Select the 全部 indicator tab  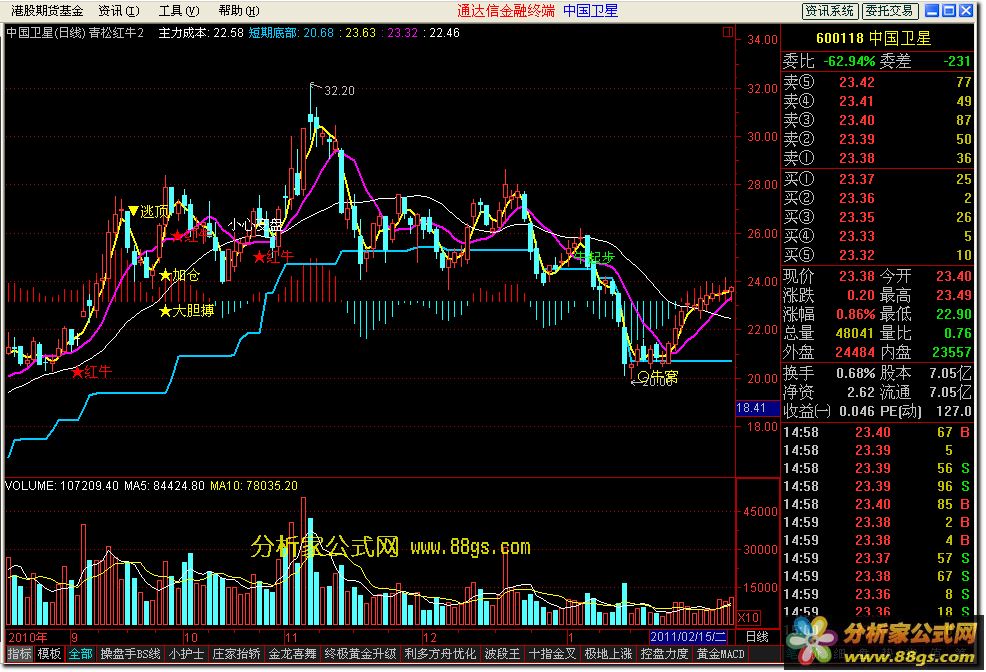click(x=80, y=654)
